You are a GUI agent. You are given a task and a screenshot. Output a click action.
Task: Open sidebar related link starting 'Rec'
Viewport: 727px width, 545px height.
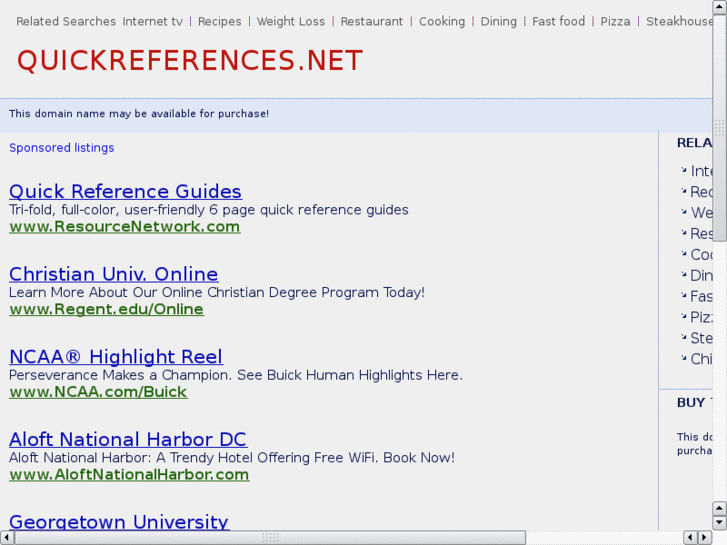(701, 192)
